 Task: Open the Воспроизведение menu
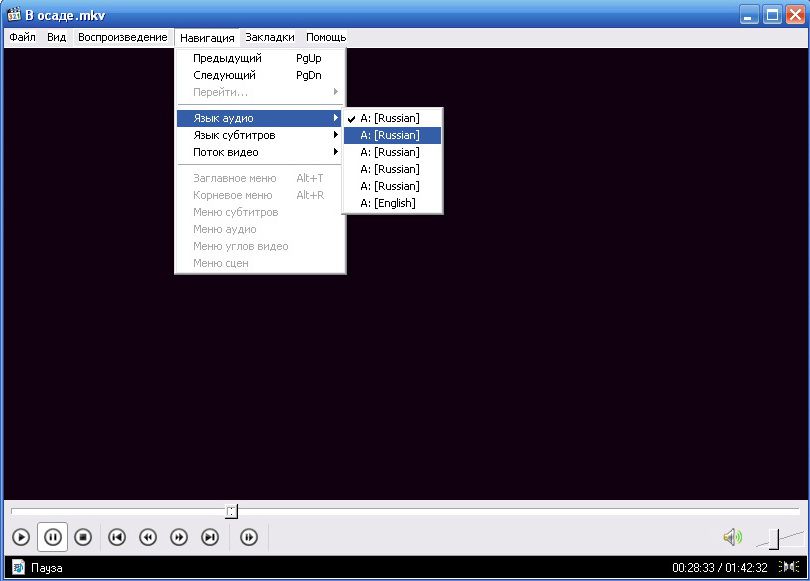pyautogui.click(x=123, y=37)
